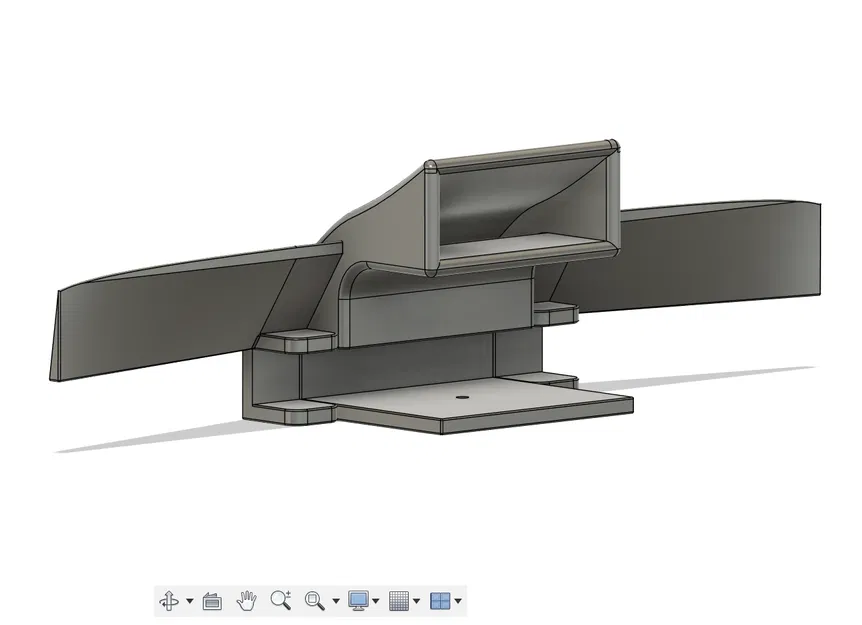This screenshot has width=862, height=625.
Task: Open the Grid and Snaps dropdown arrow
Action: (417, 601)
